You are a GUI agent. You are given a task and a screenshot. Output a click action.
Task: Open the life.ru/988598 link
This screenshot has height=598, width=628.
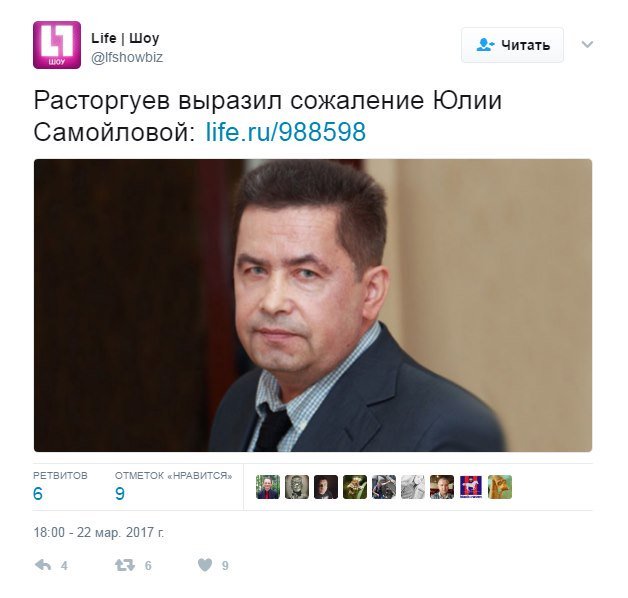pos(286,132)
